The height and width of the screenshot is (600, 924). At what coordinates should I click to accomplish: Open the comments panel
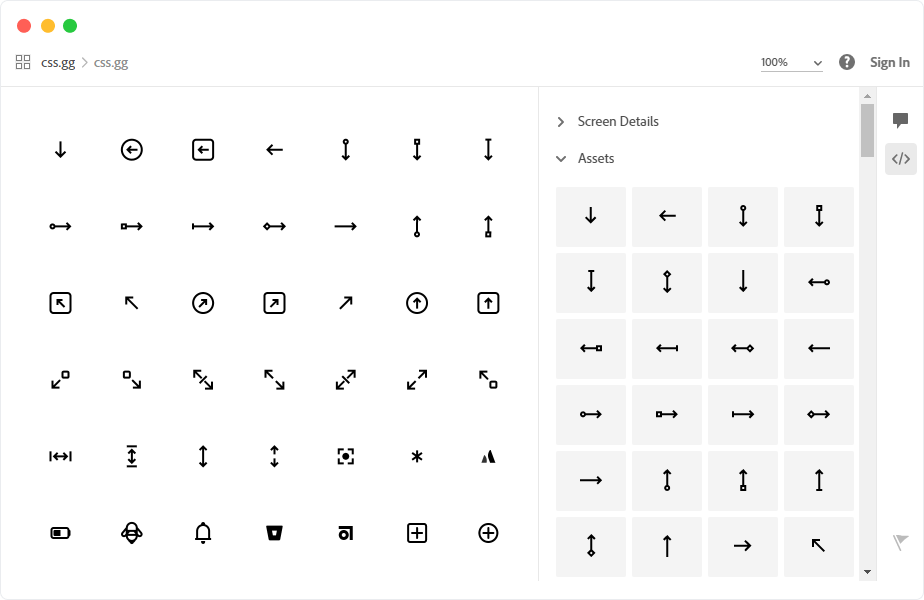[901, 120]
